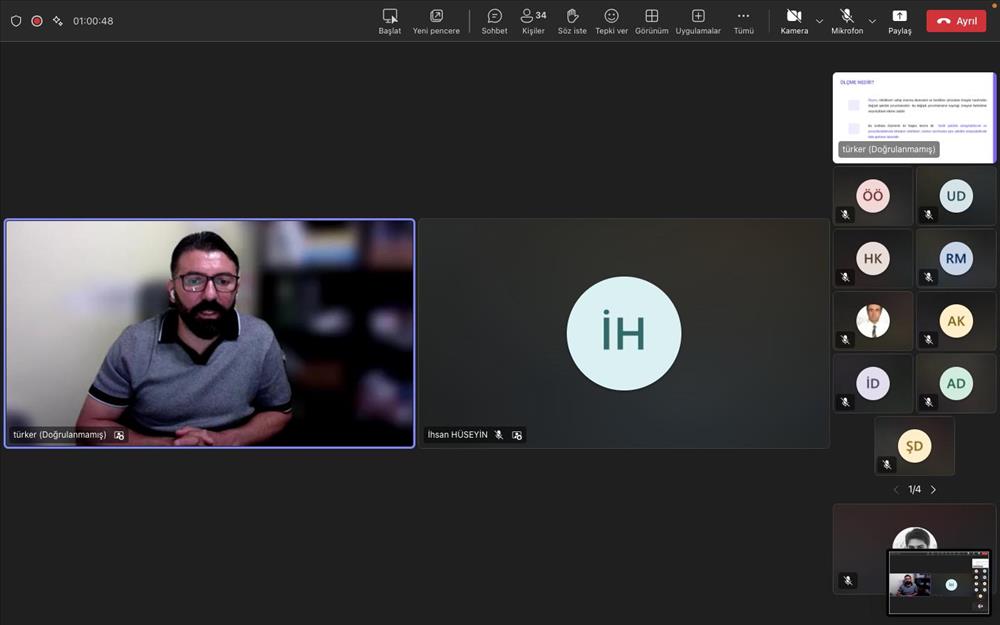Select türker's video tile
This screenshot has height=625, width=1000.
pos(210,334)
